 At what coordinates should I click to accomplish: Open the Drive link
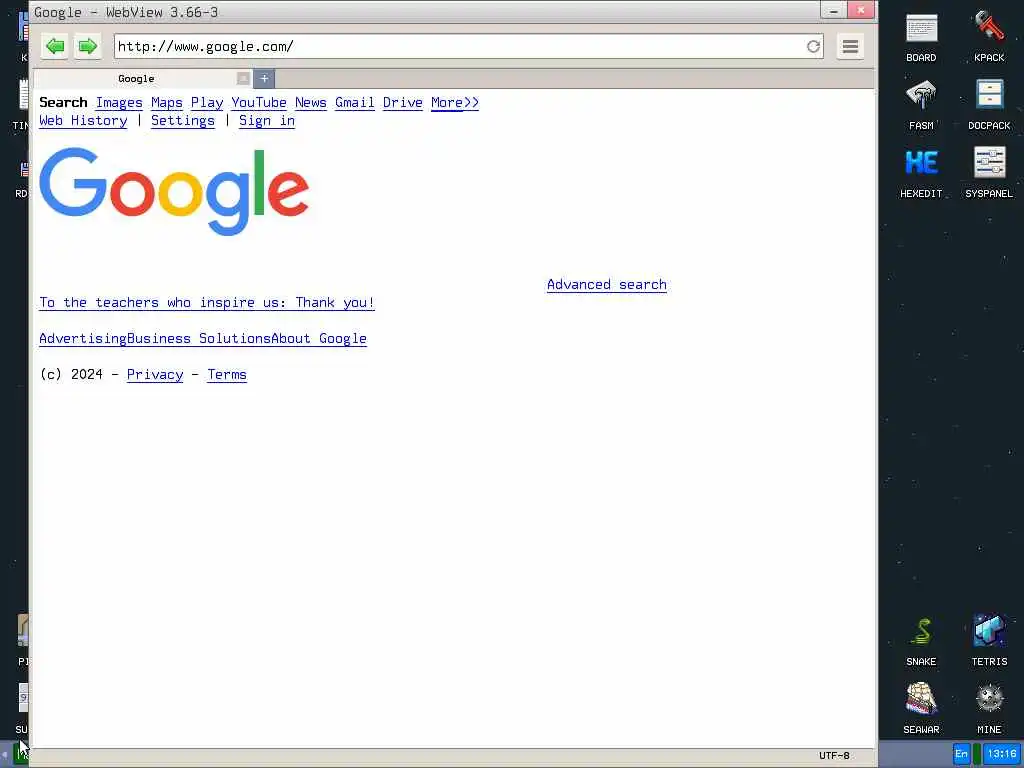click(402, 103)
